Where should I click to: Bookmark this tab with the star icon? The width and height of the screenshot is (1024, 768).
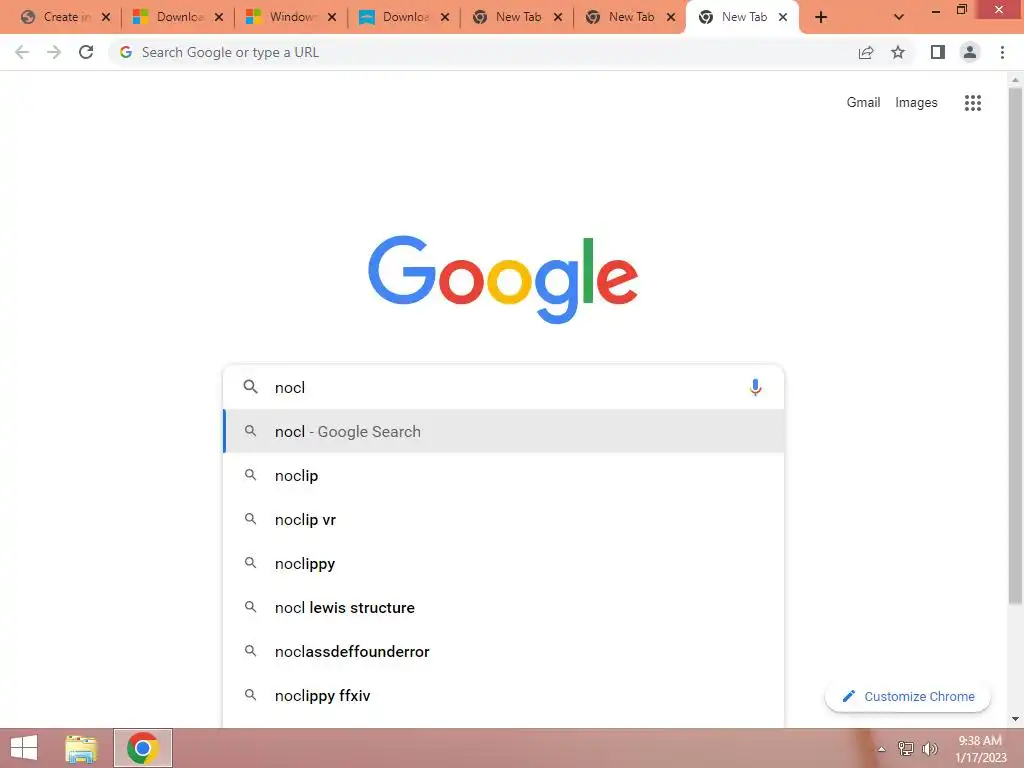[x=898, y=52]
